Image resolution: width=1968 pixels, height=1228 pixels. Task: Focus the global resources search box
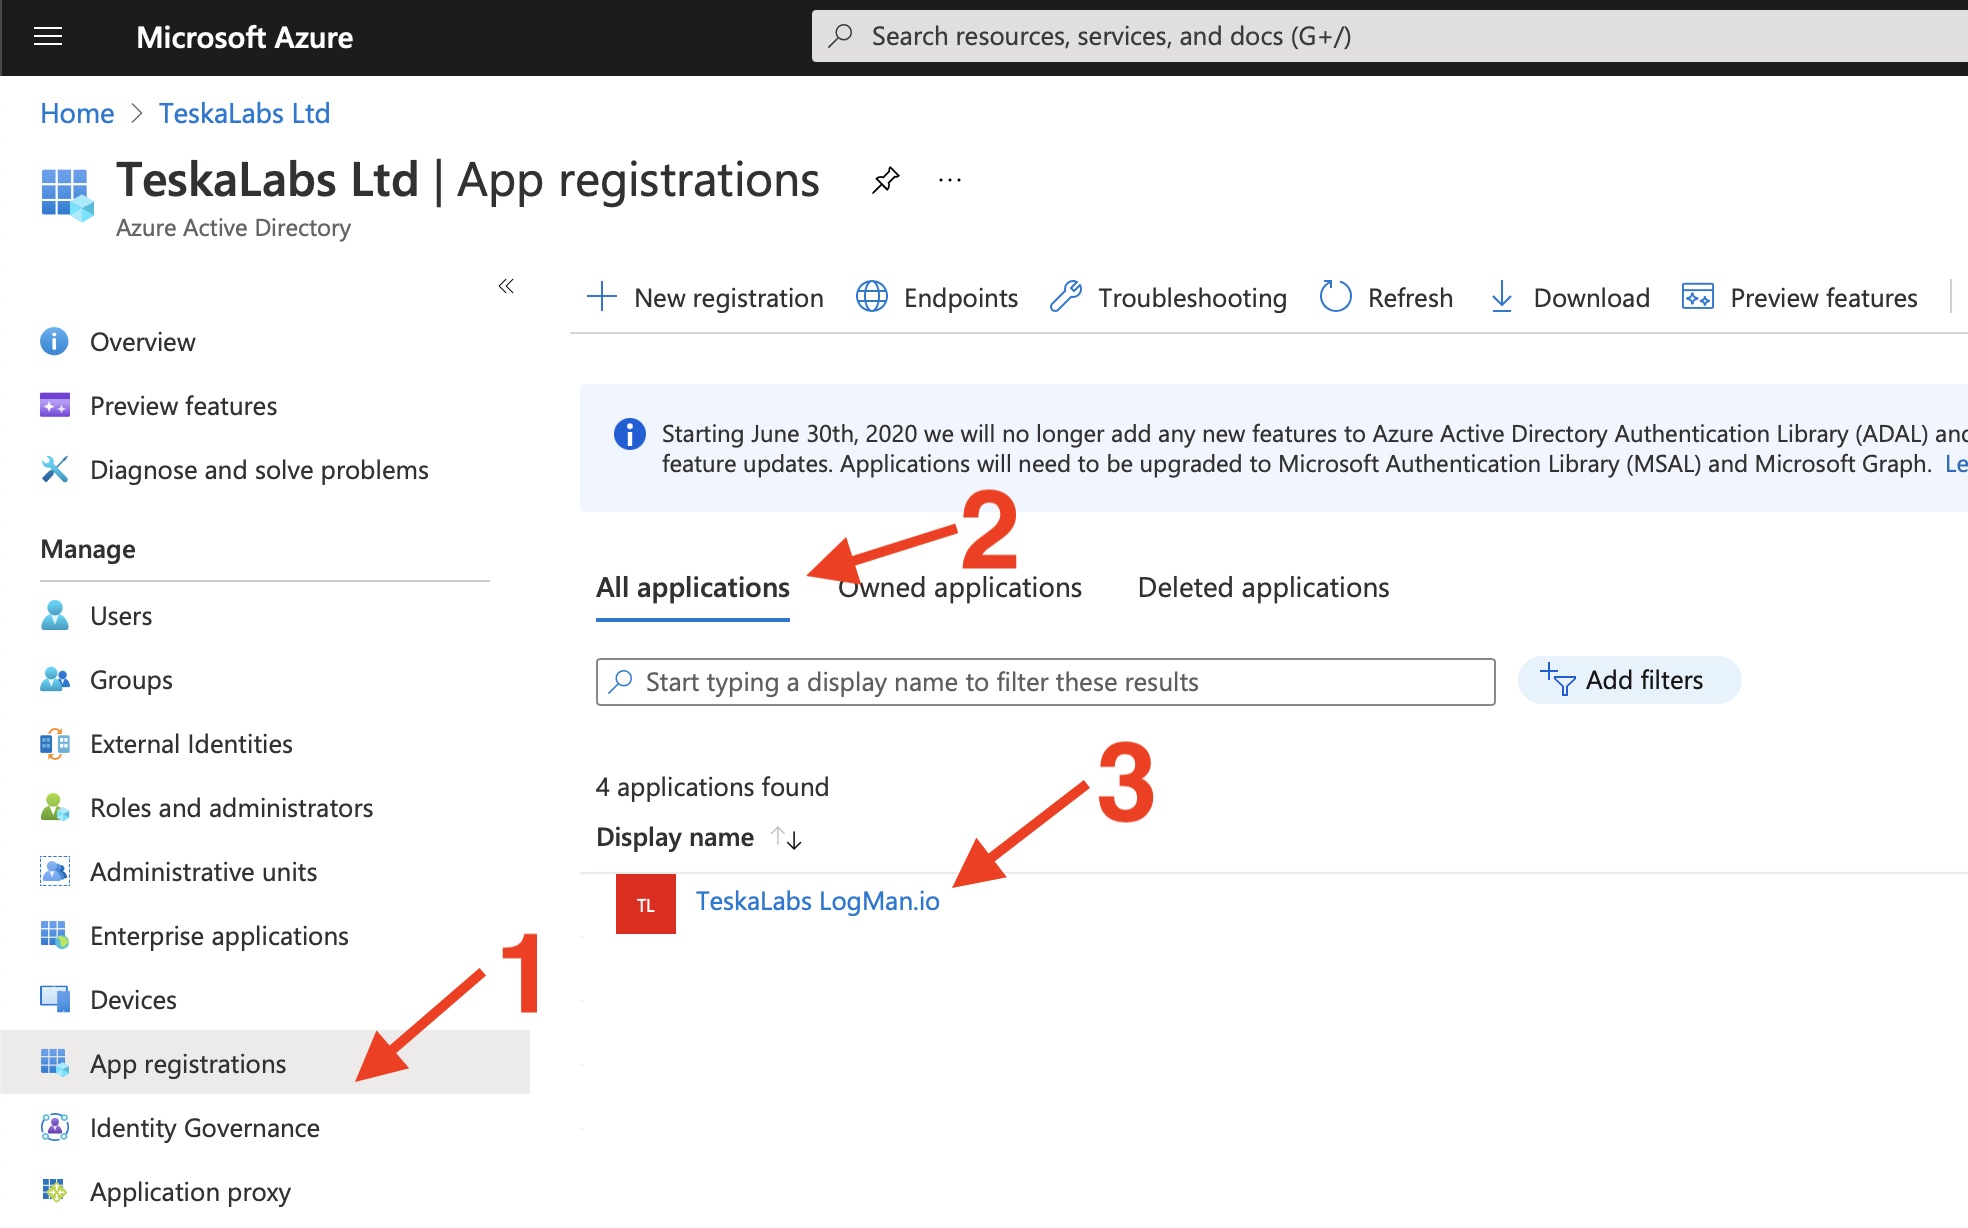tap(1390, 36)
